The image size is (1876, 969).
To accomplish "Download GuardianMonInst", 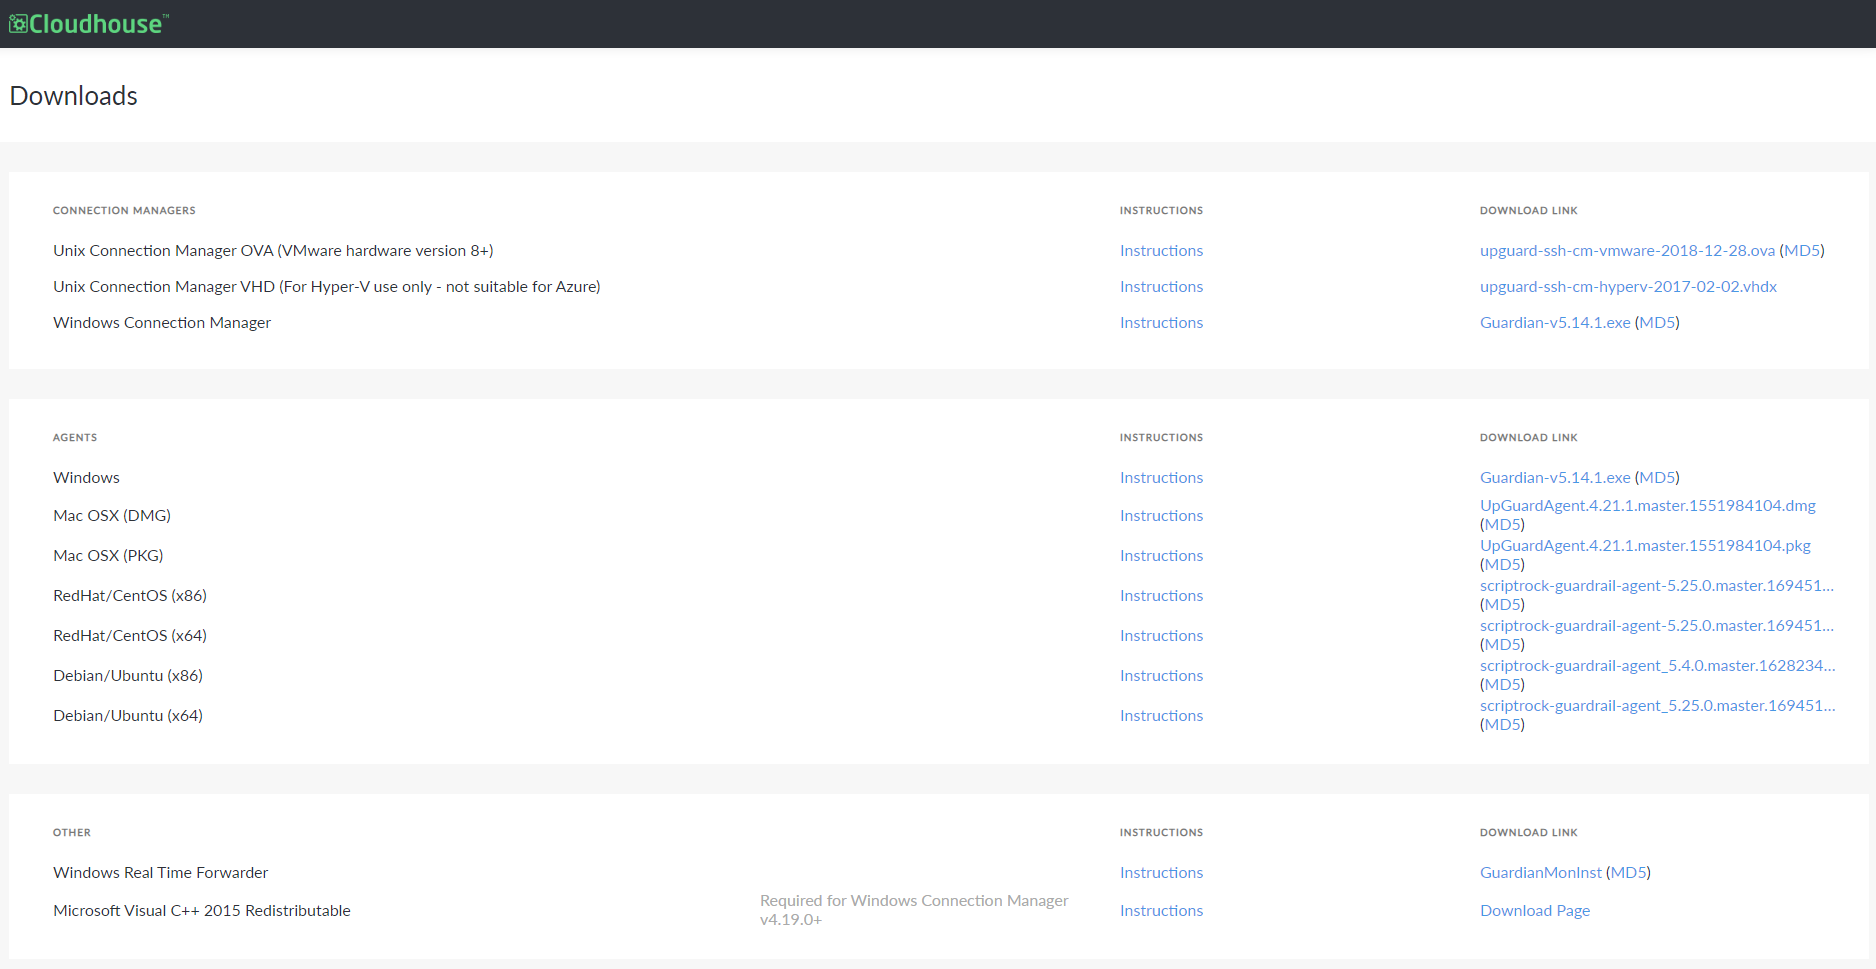I will point(1541,873).
